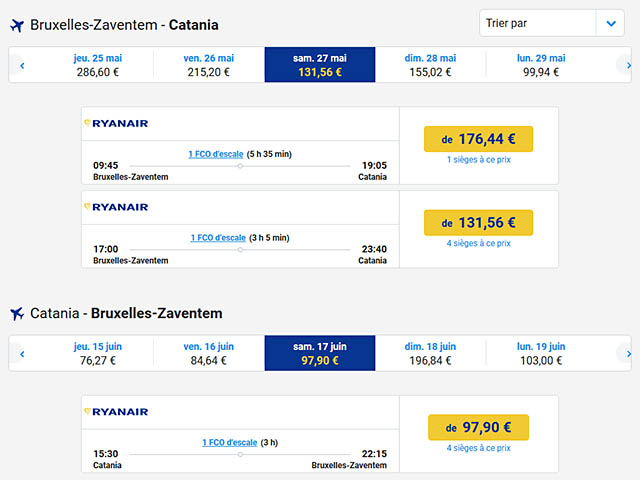Choose the 131,56 € fare button
640x480 pixels.
(x=478, y=223)
